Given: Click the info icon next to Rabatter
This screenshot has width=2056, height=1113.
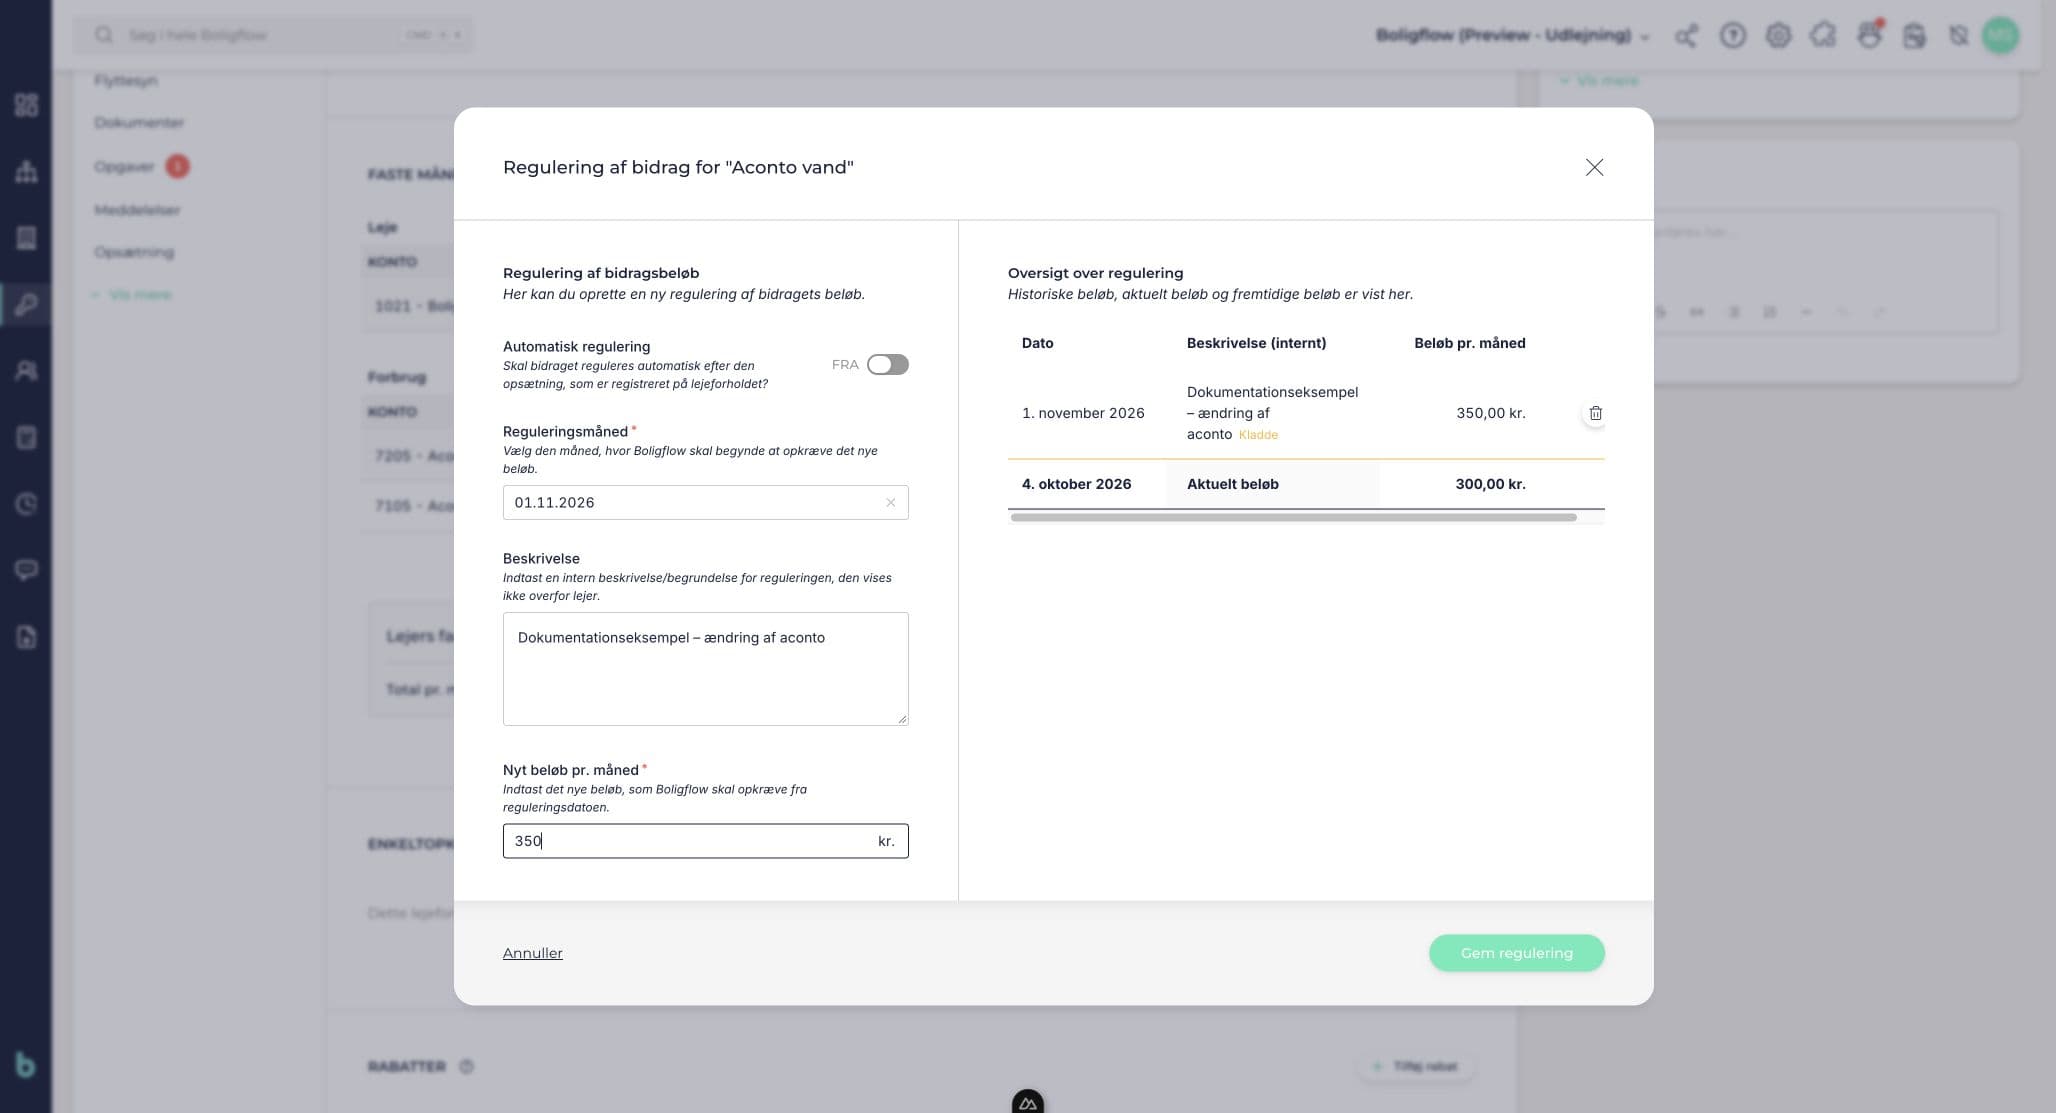Looking at the screenshot, I should coord(466,1066).
